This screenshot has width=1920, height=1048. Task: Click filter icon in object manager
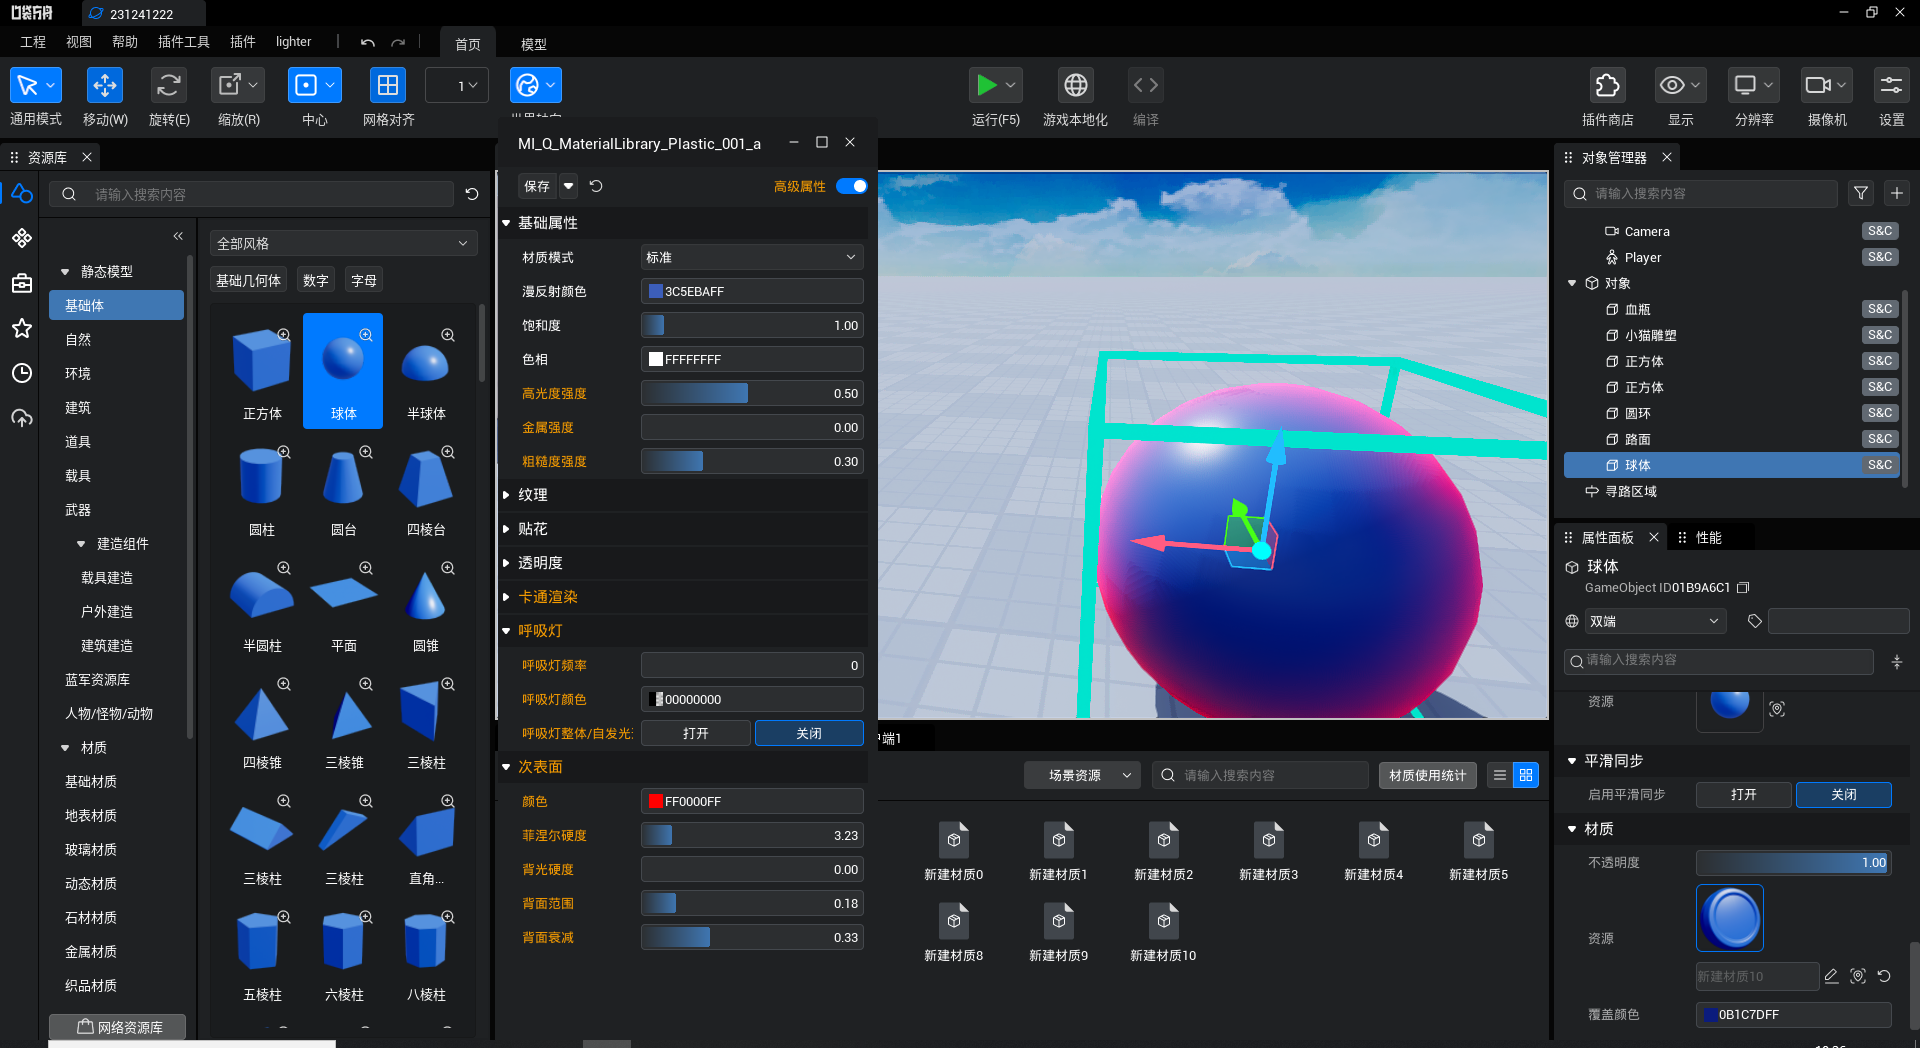[1861, 193]
